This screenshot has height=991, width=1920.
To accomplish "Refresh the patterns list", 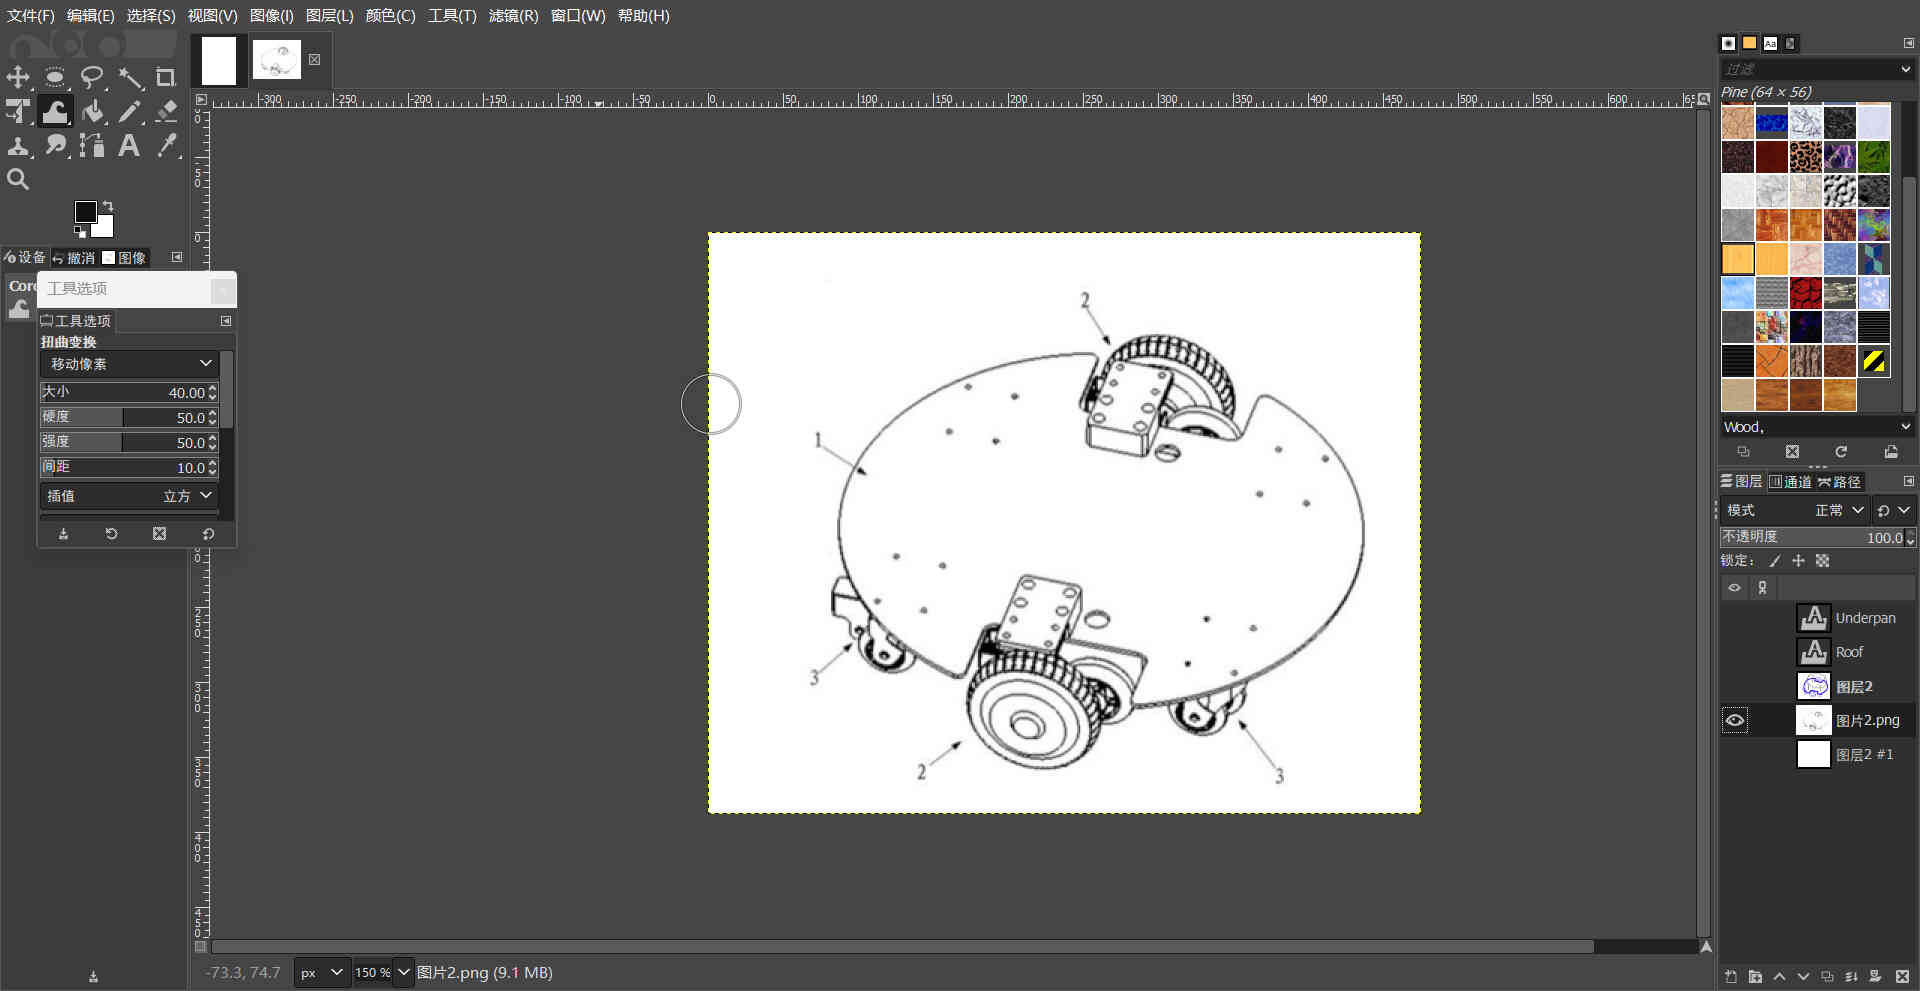I will 1841,452.
